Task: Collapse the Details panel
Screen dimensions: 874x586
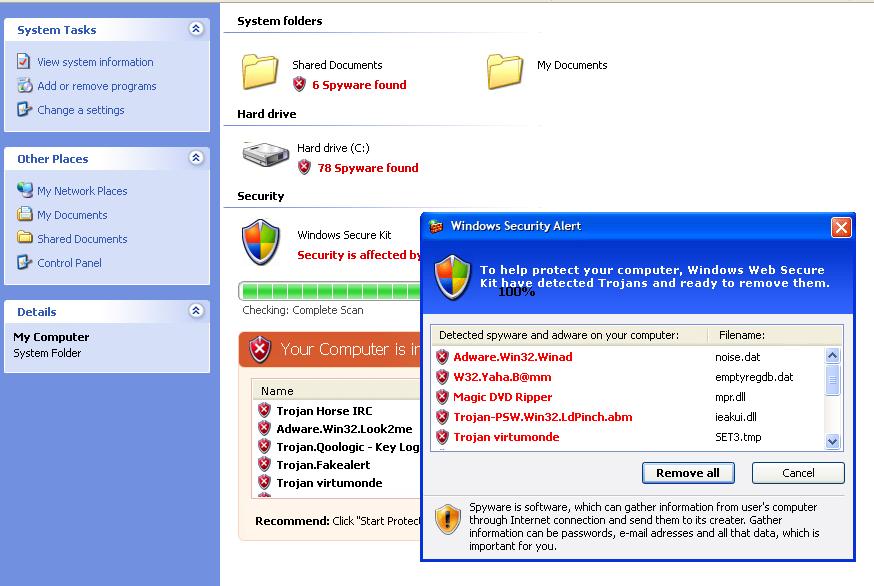Action: (196, 311)
